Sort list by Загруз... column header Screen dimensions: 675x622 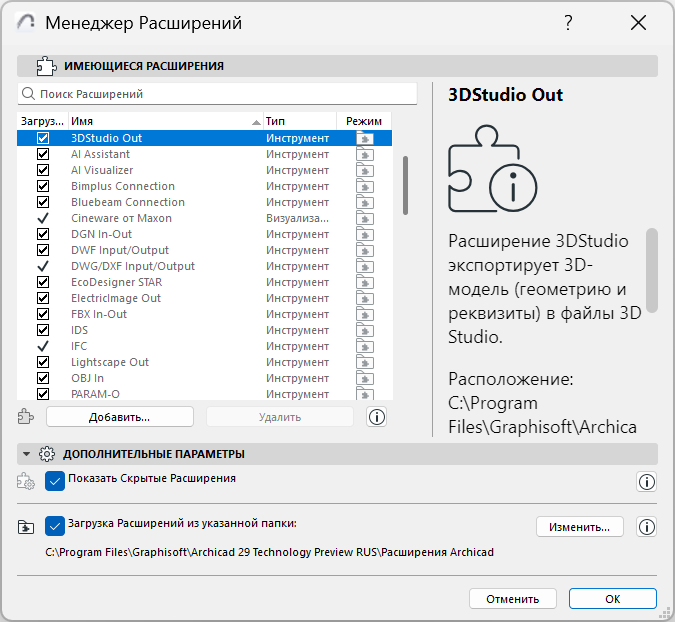pos(42,121)
